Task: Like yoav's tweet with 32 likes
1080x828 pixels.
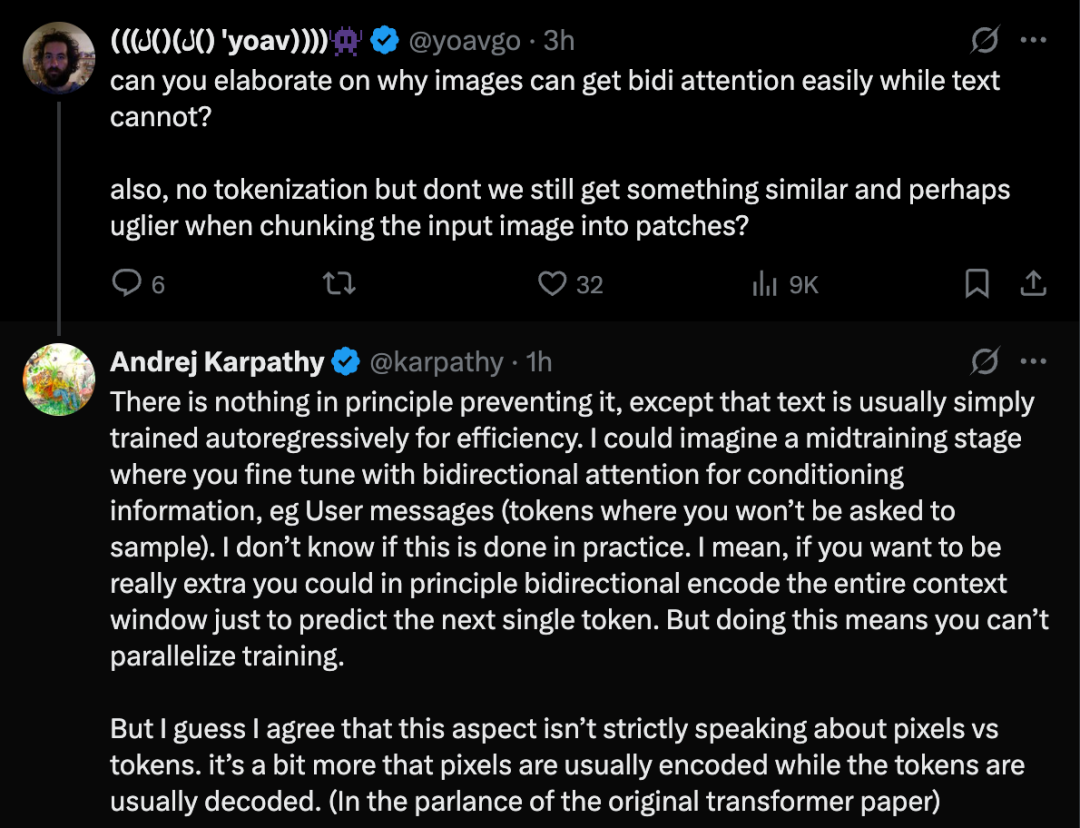Action: pyautogui.click(x=552, y=284)
